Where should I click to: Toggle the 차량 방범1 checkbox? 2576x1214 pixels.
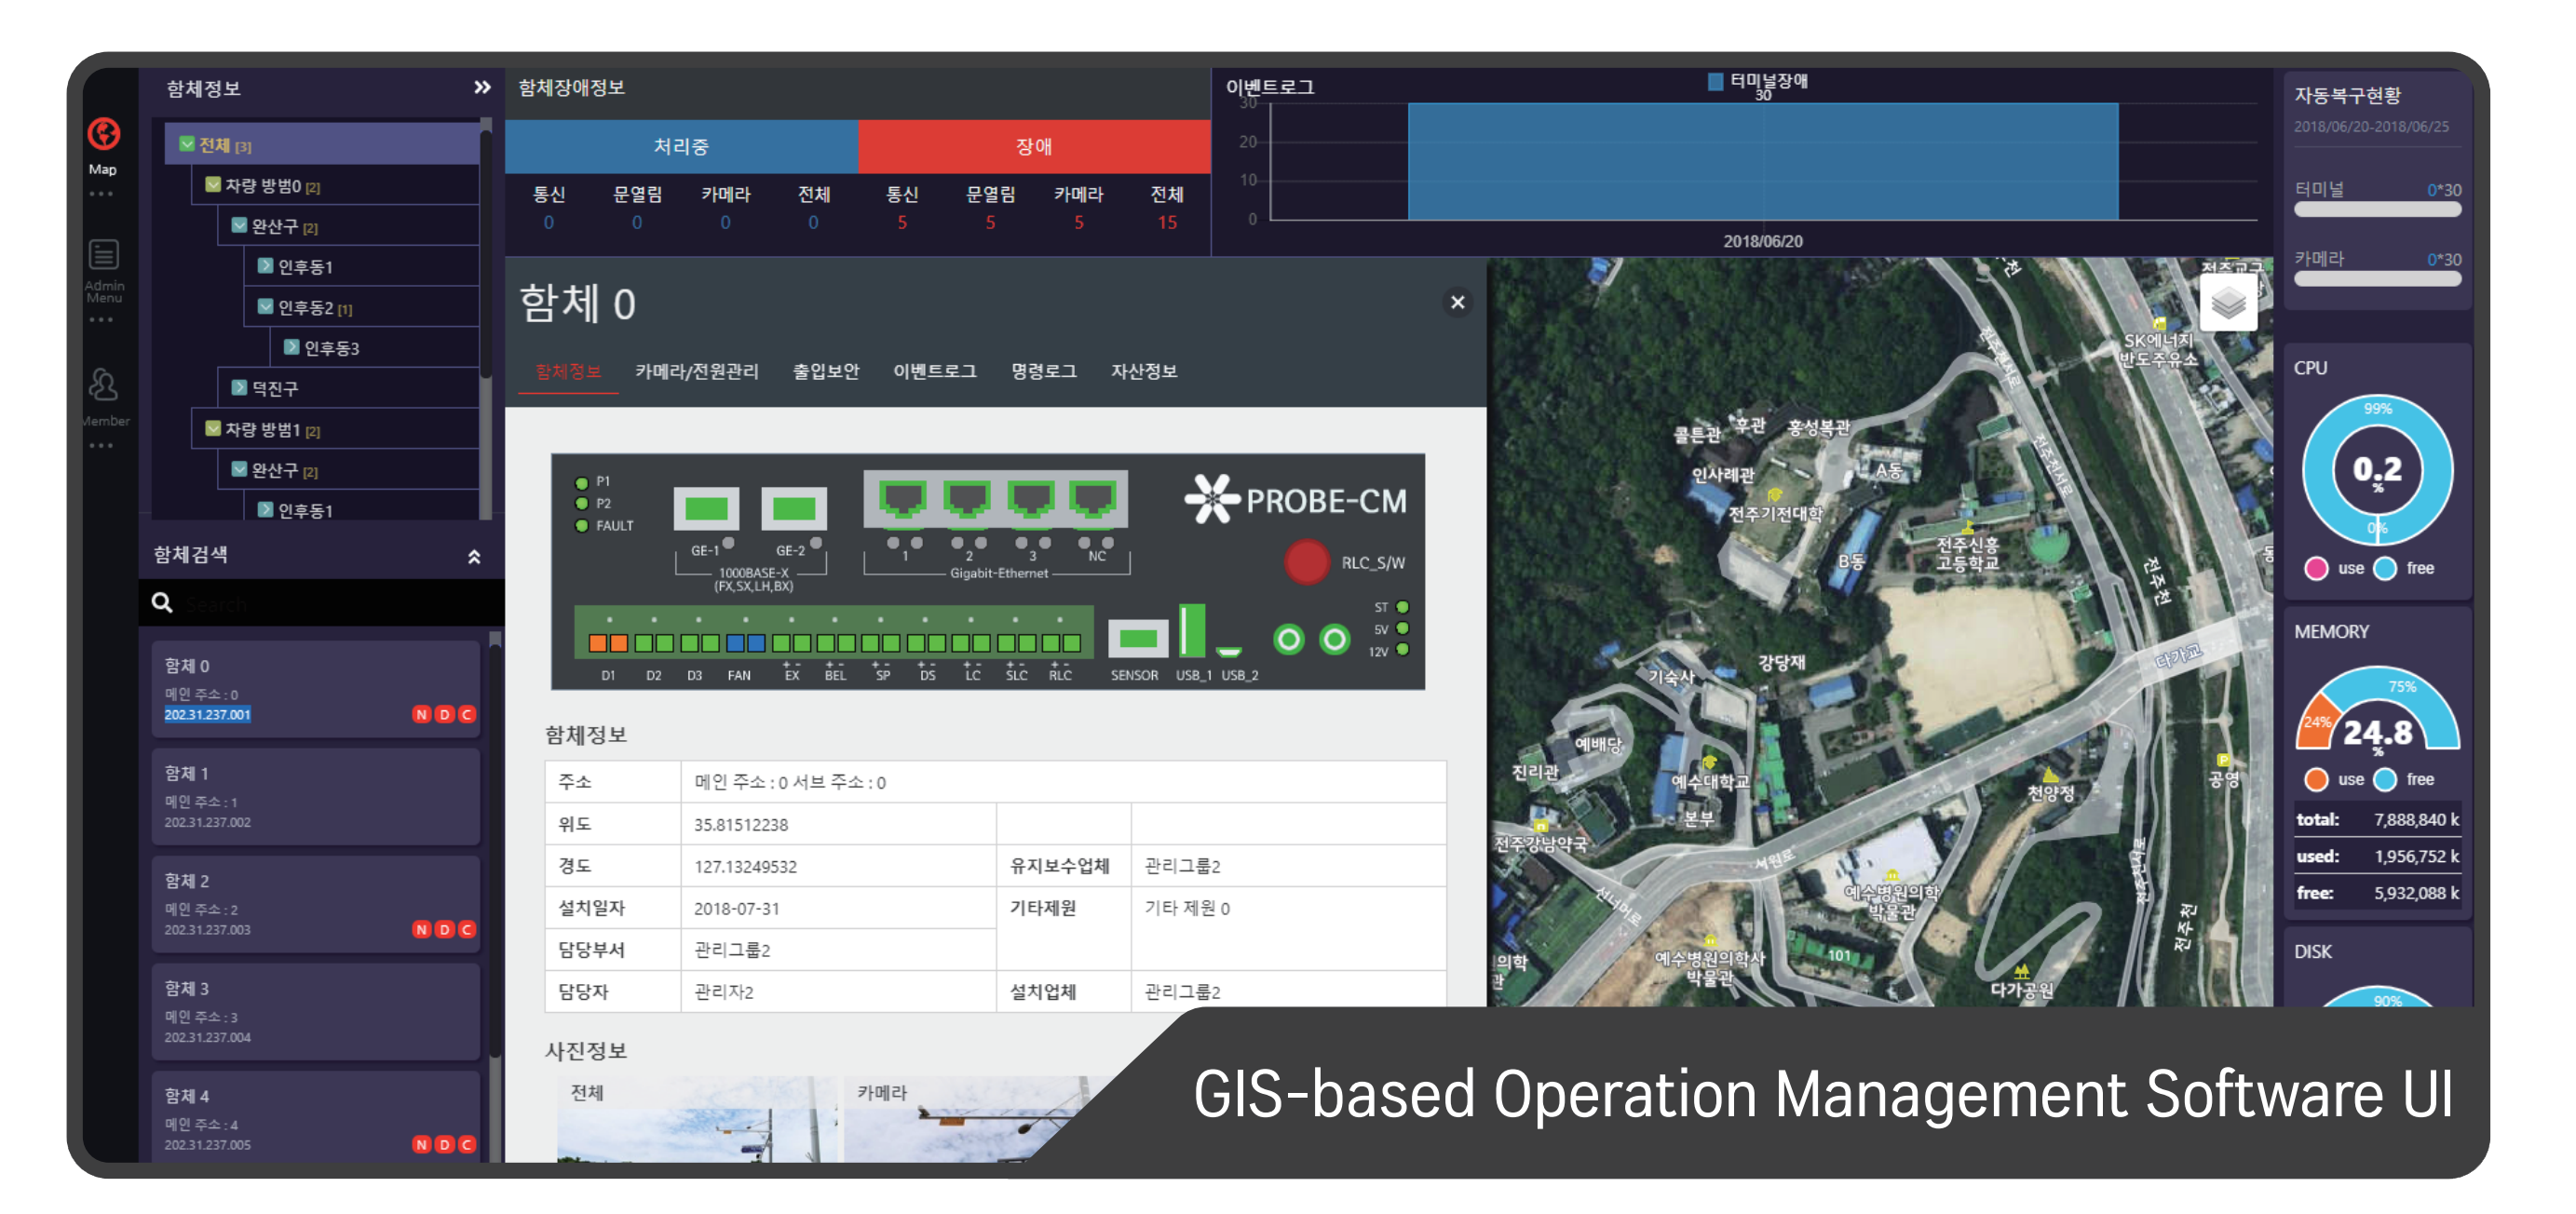[213, 429]
